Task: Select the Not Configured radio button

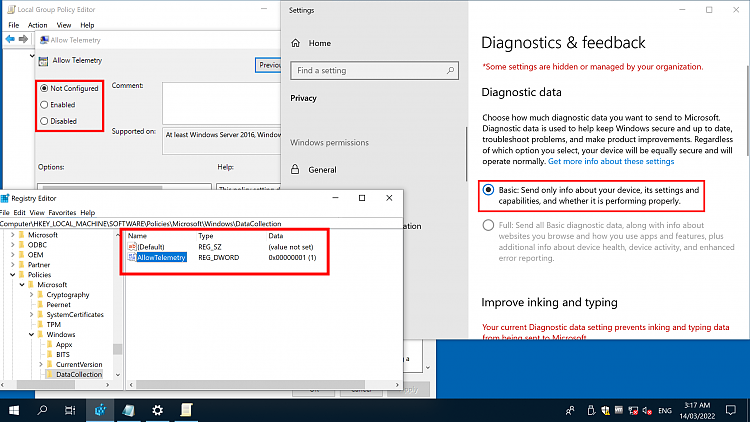Action: click(44, 89)
